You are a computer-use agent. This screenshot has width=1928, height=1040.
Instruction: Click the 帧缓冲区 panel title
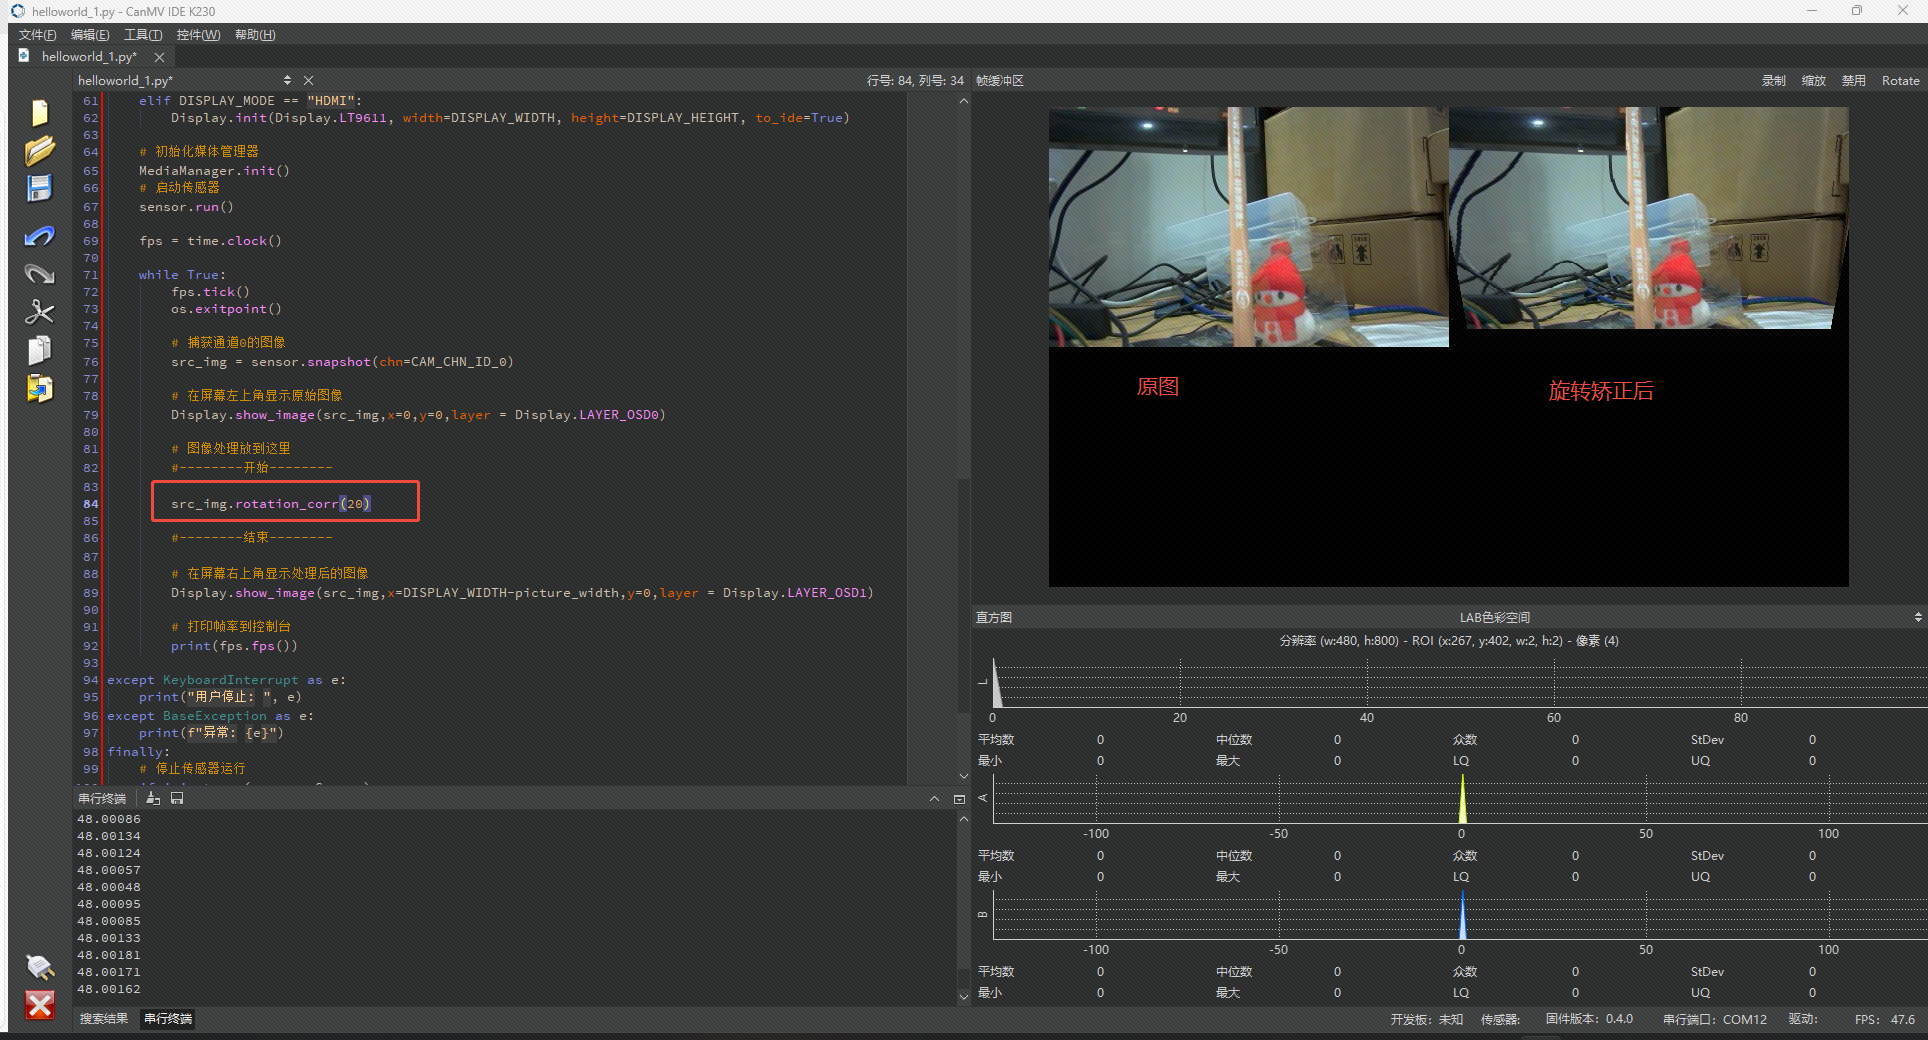click(x=1000, y=81)
